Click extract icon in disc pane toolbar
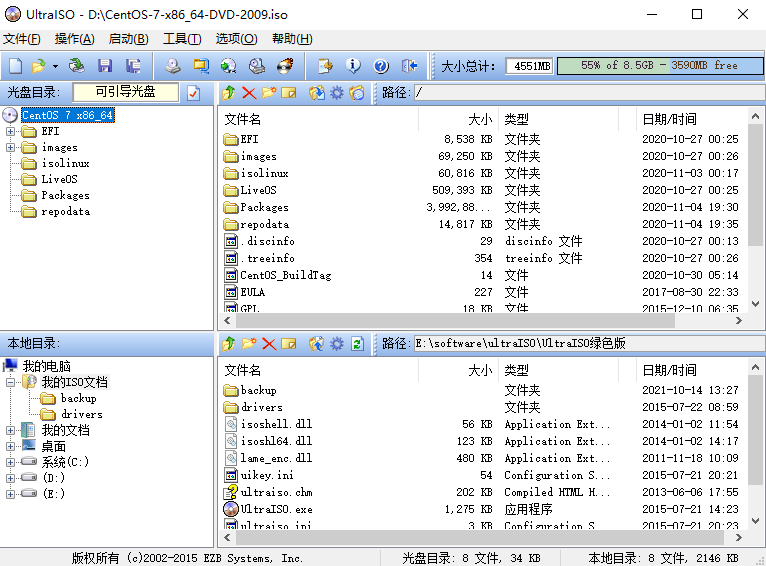 [317, 92]
